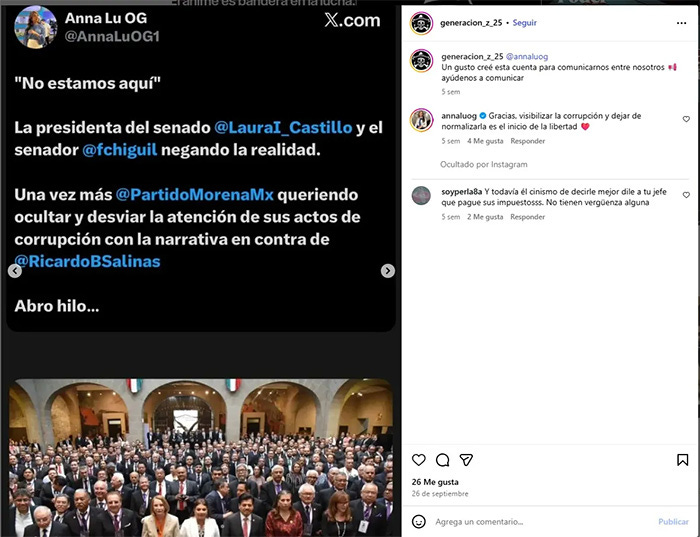Reply to soyperla8a's comment
Image resolution: width=700 pixels, height=537 pixels.
[x=528, y=217]
